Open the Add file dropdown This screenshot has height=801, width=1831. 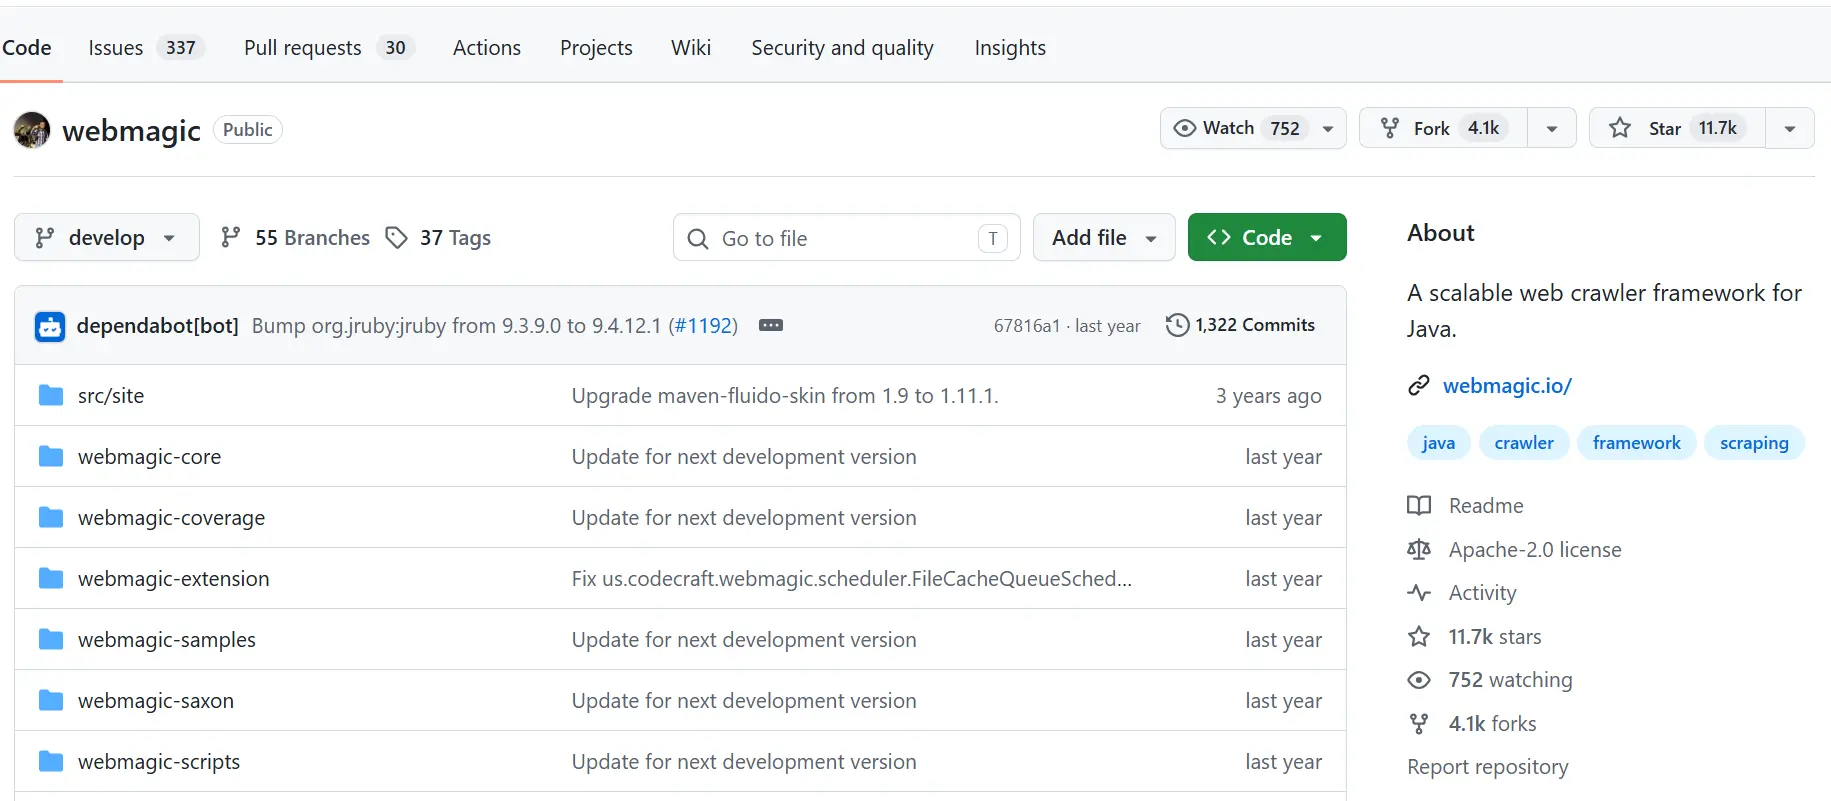[x=1104, y=237]
